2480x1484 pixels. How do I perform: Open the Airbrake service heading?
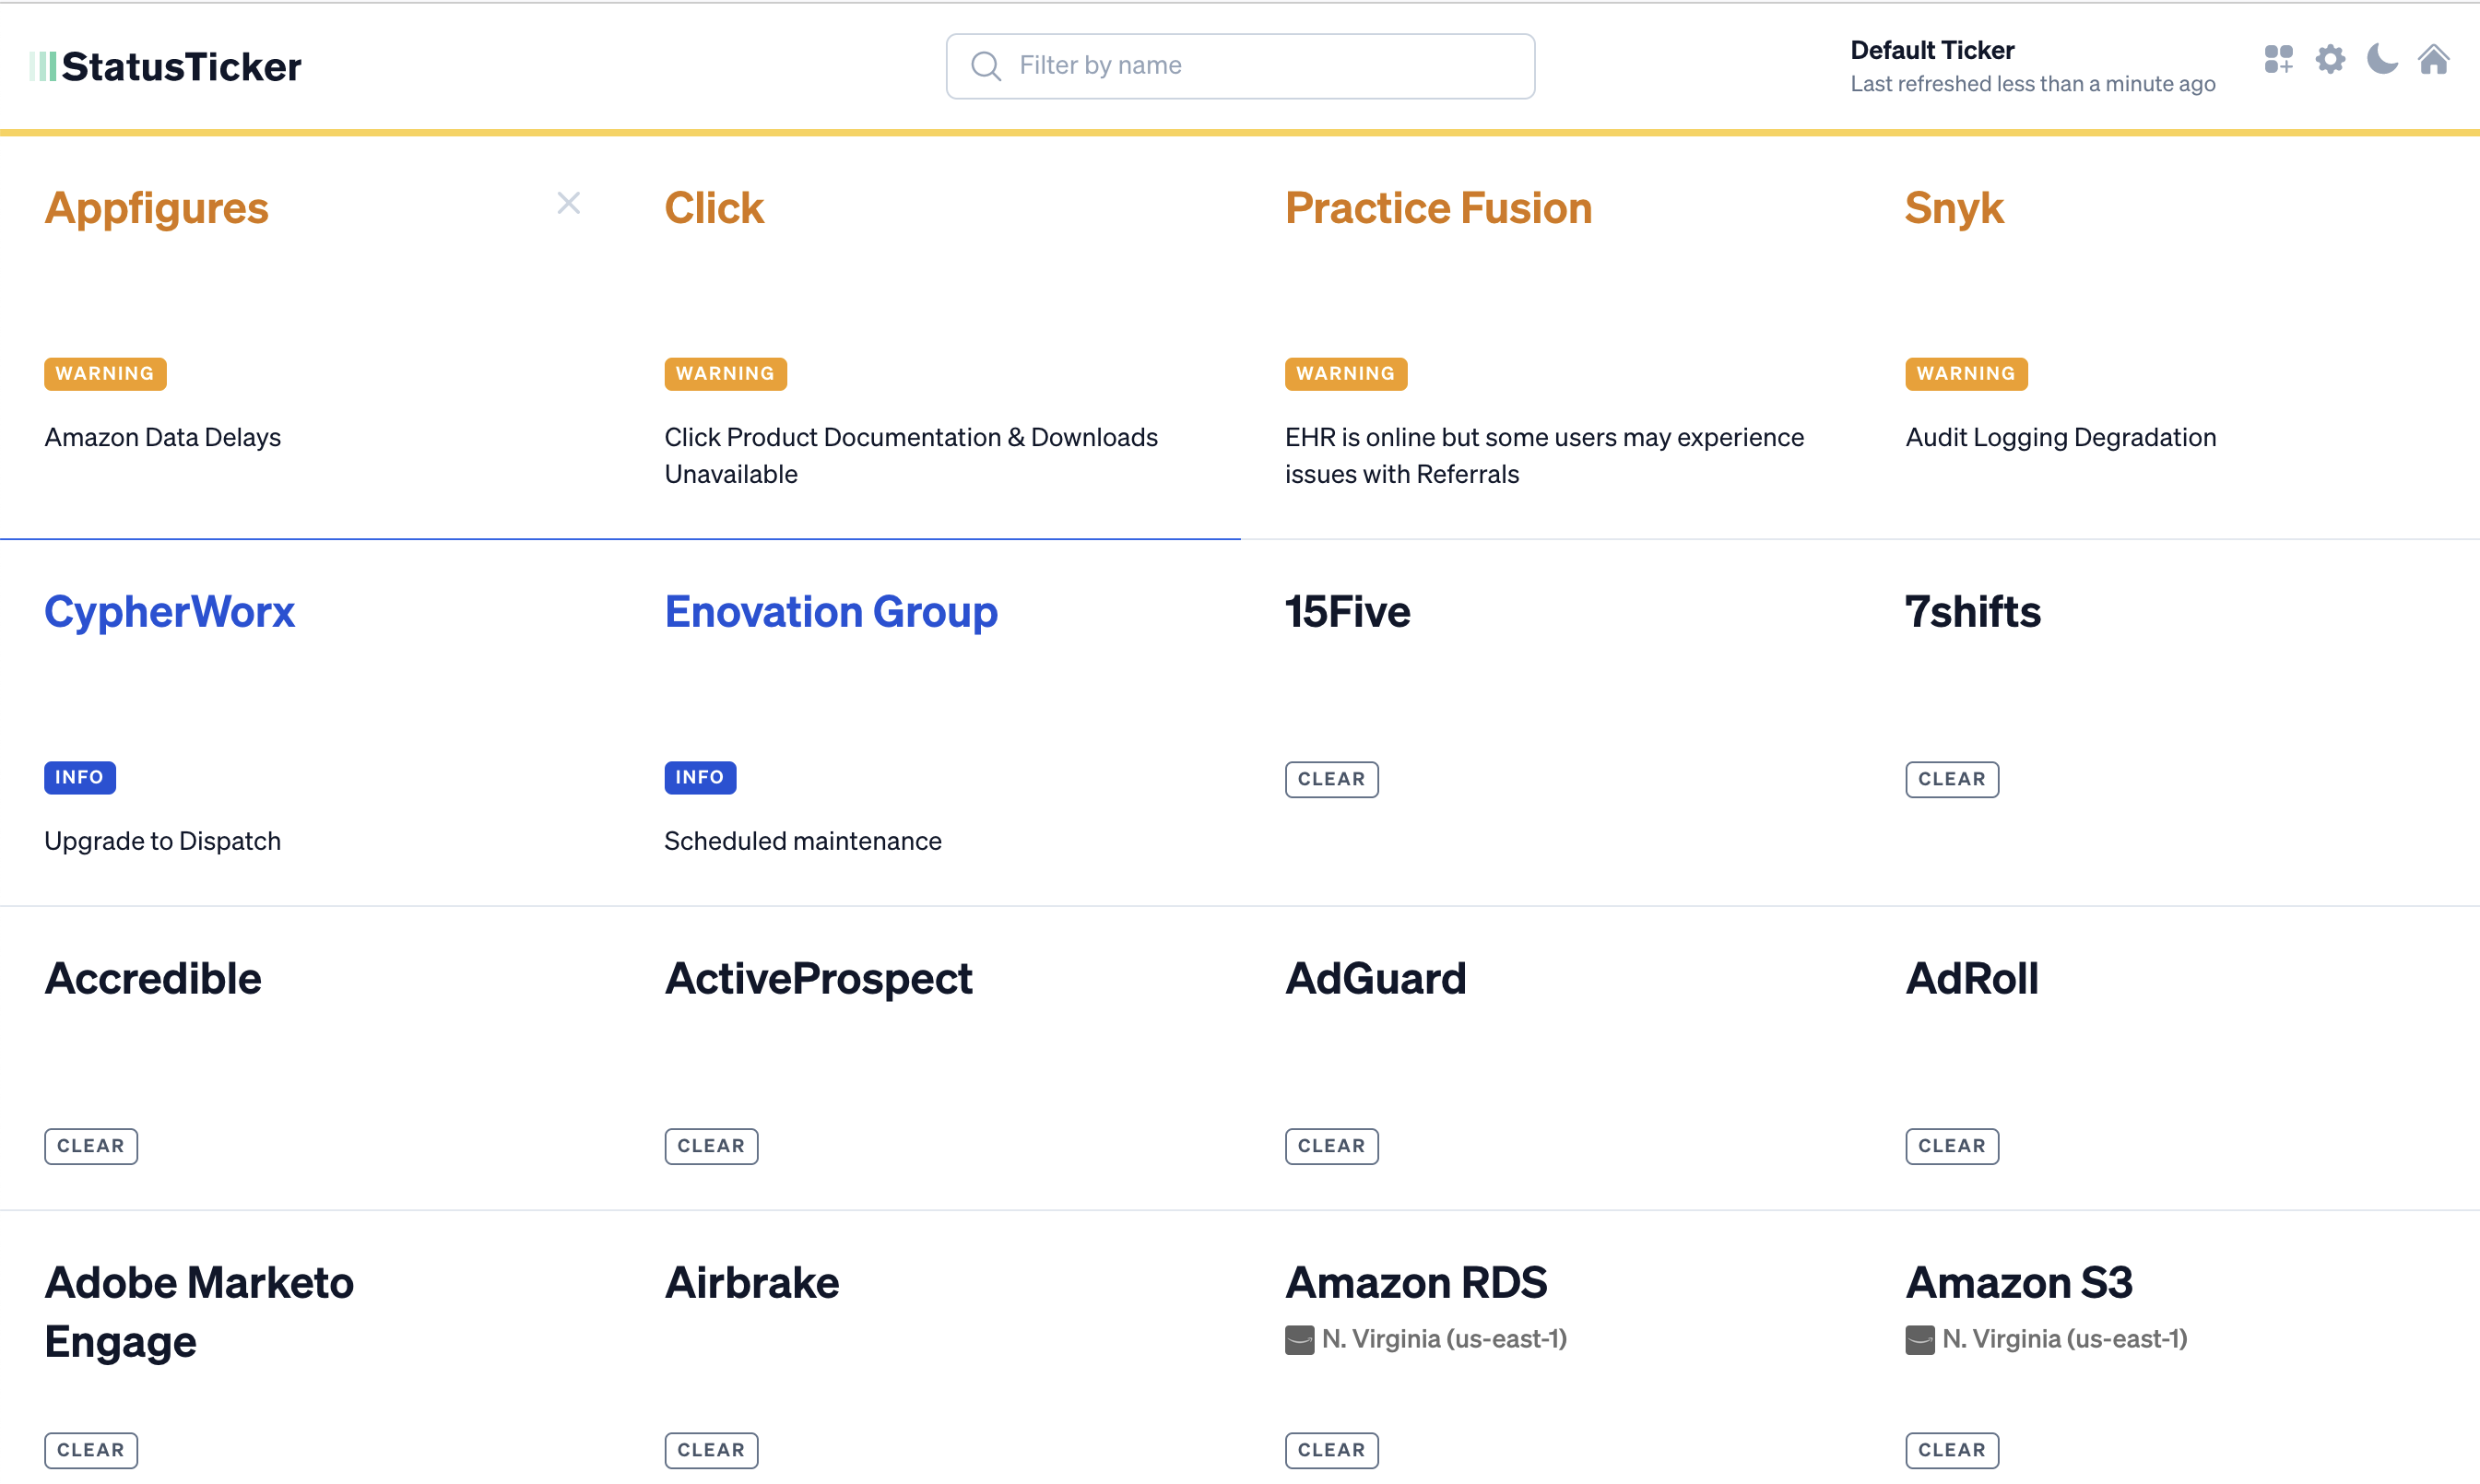coord(751,1282)
